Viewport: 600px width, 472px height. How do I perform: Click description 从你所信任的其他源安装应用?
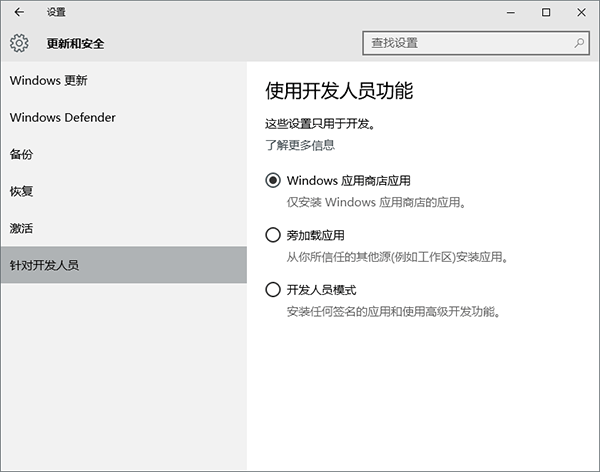[x=398, y=257]
